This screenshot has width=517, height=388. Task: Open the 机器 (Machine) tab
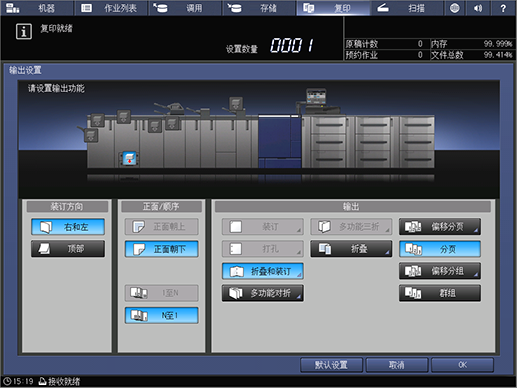[37, 8]
